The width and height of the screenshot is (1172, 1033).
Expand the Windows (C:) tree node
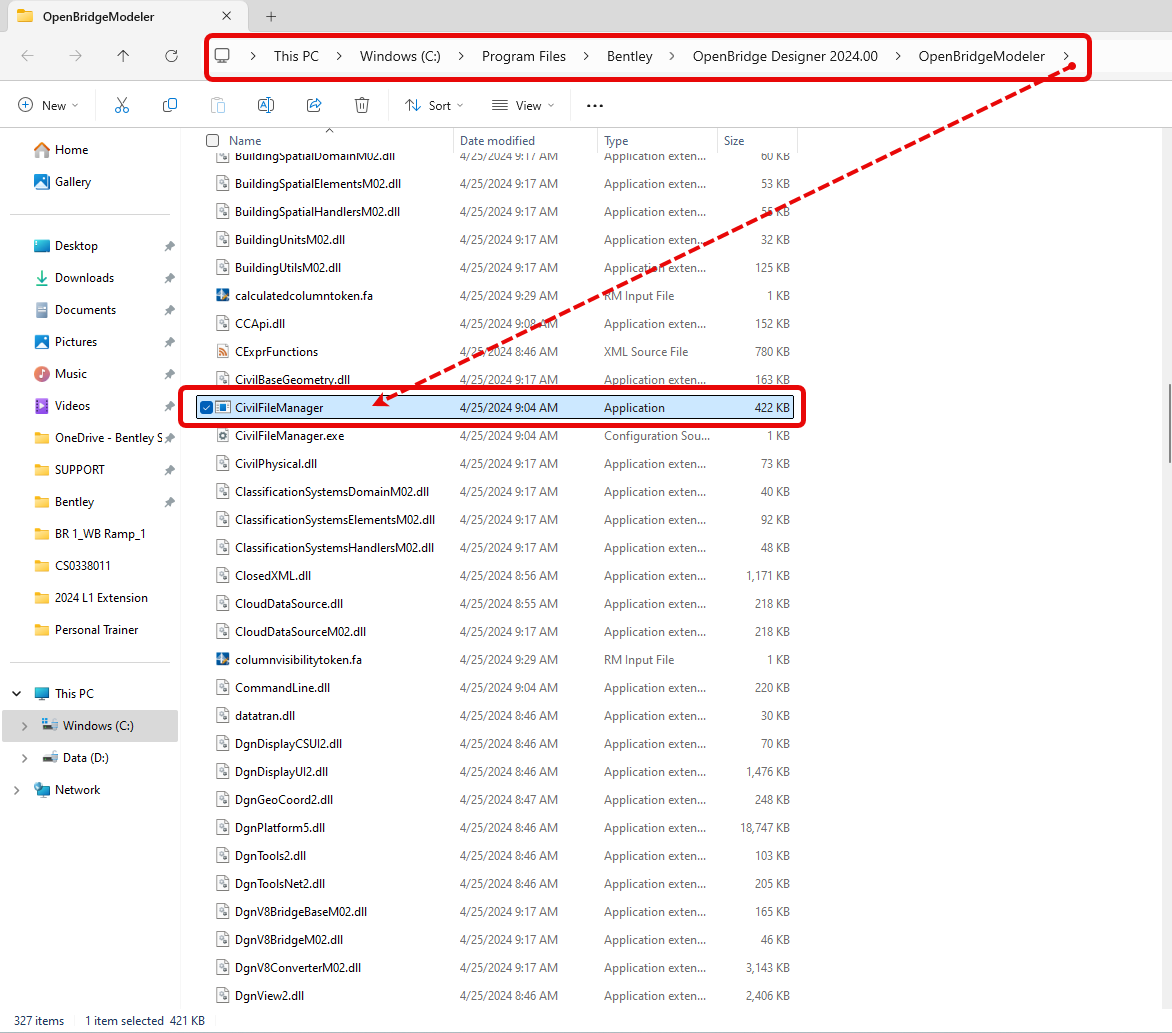click(25, 726)
